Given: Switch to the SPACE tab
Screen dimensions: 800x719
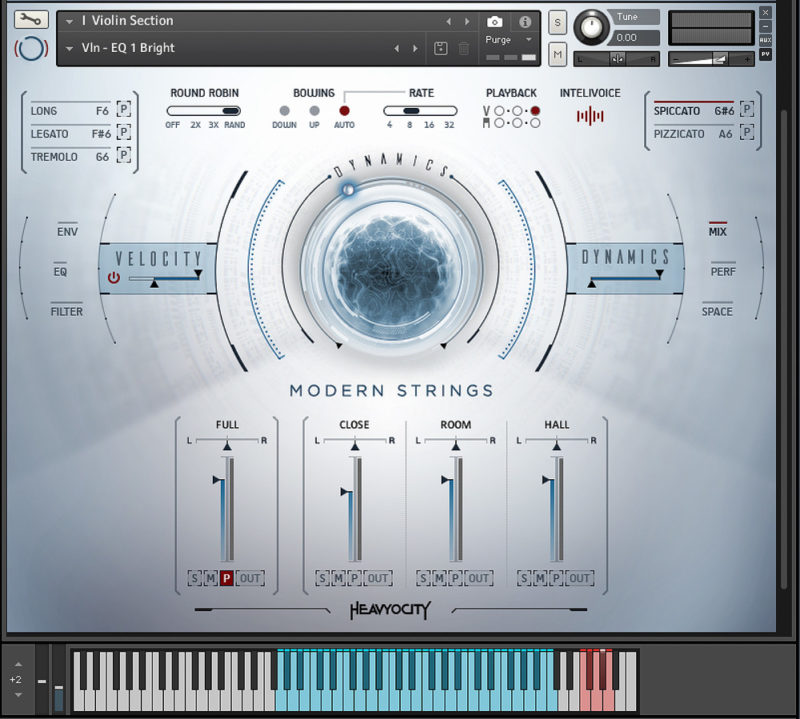Looking at the screenshot, I should pyautogui.click(x=717, y=311).
